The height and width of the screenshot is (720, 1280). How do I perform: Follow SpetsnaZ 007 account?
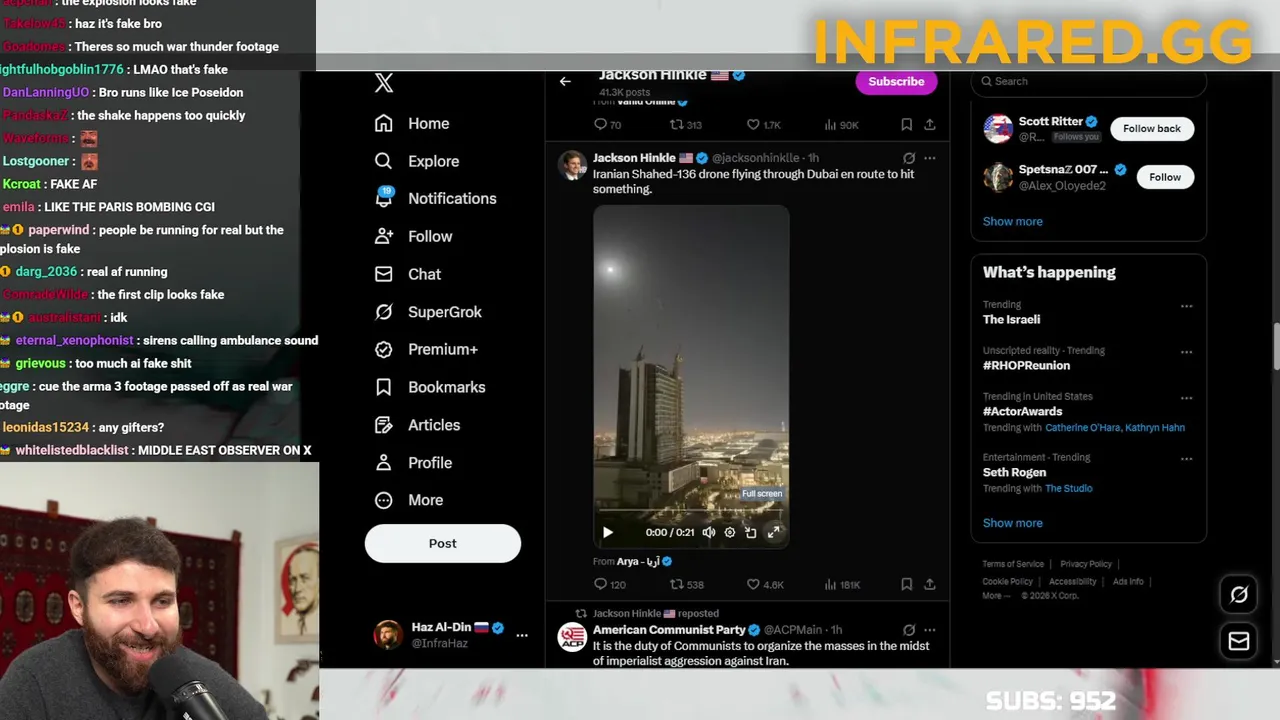[x=1165, y=177]
